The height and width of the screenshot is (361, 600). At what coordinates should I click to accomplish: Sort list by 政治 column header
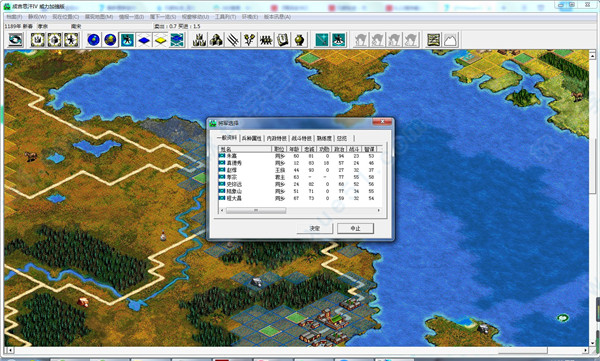tap(339, 149)
